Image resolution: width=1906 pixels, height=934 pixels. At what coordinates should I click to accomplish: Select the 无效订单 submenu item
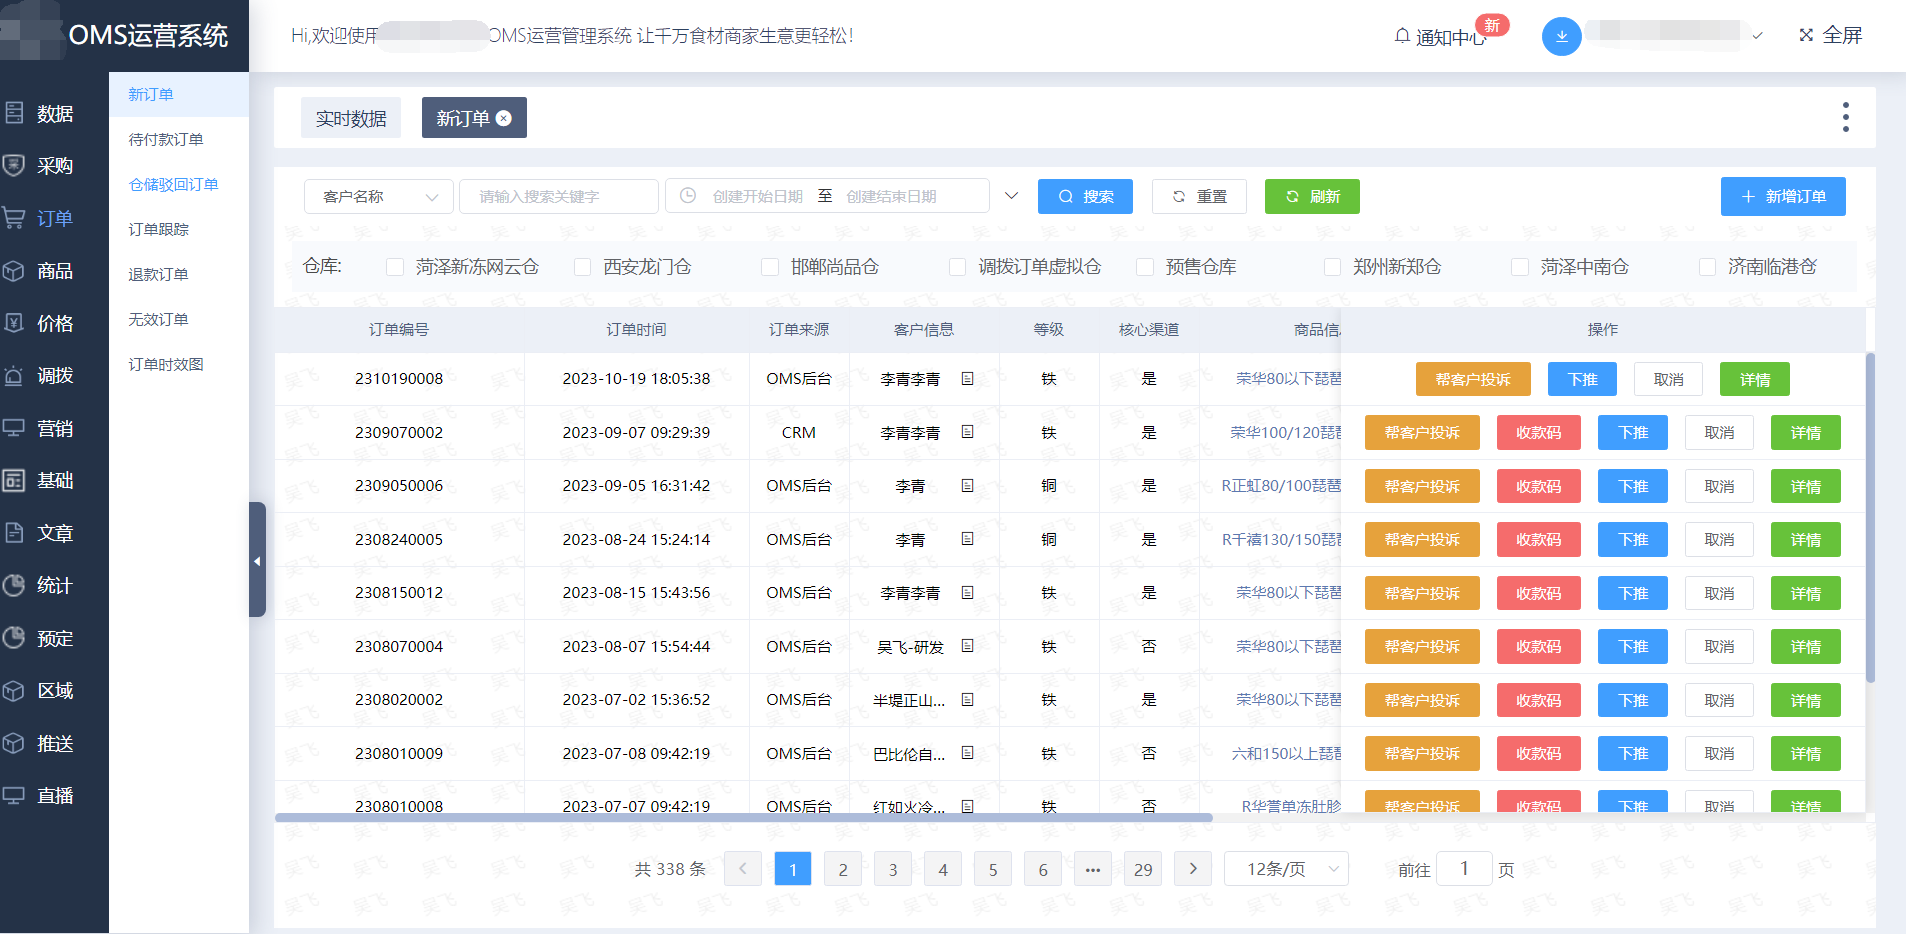(179, 319)
